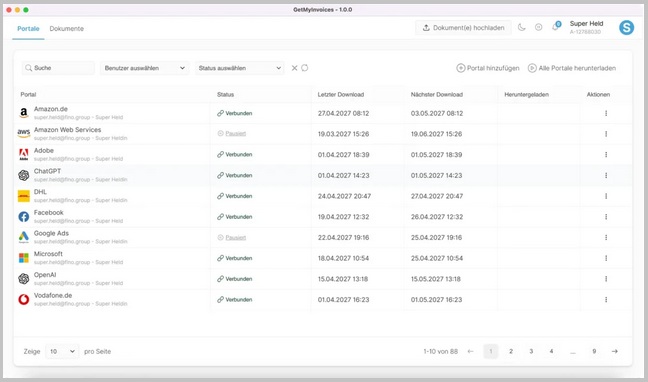Image resolution: width=648 pixels, height=382 pixels.
Task: Open actions menu for Adobe row
Action: [x=606, y=155]
